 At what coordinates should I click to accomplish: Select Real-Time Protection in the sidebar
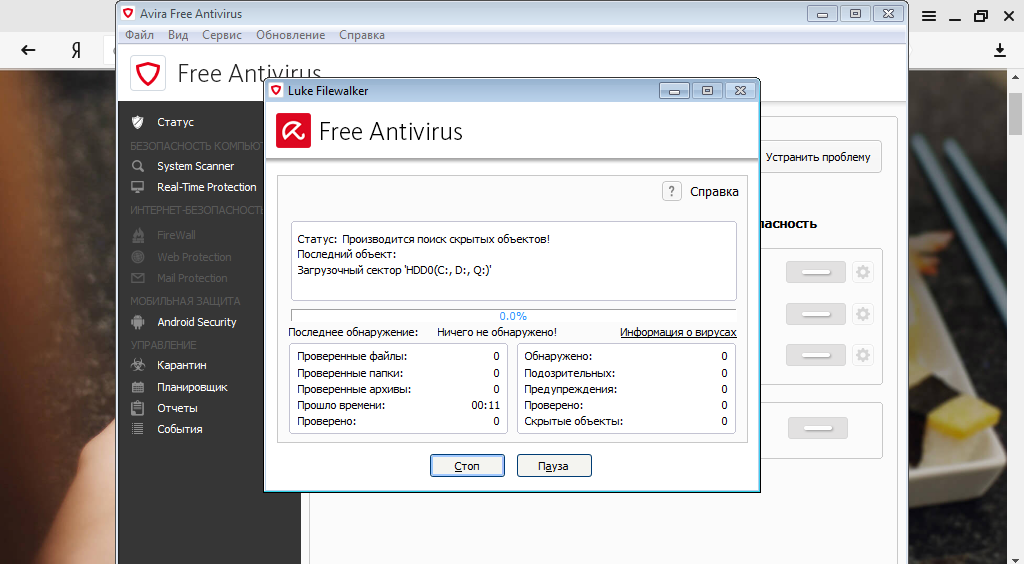206,187
